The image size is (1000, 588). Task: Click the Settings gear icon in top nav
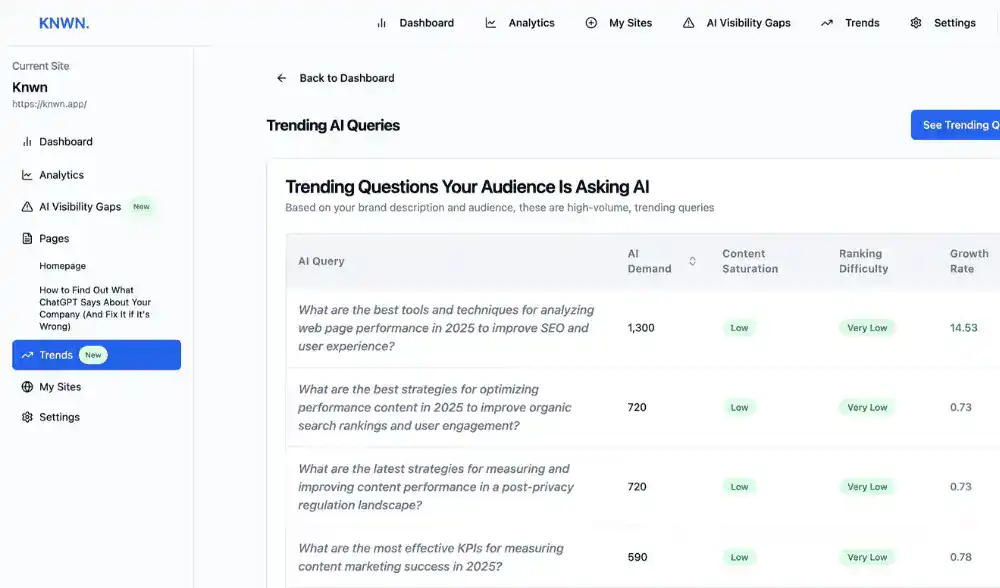click(x=916, y=23)
